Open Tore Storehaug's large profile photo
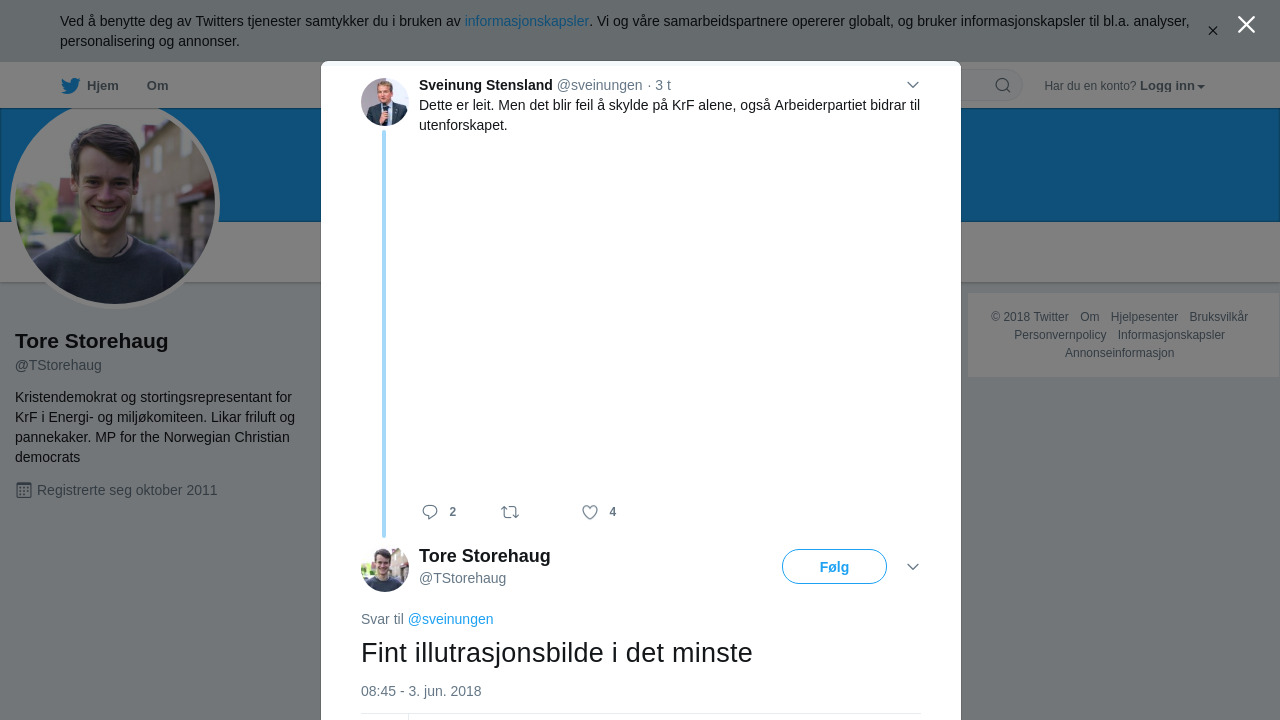The image size is (1280, 720). coord(115,204)
